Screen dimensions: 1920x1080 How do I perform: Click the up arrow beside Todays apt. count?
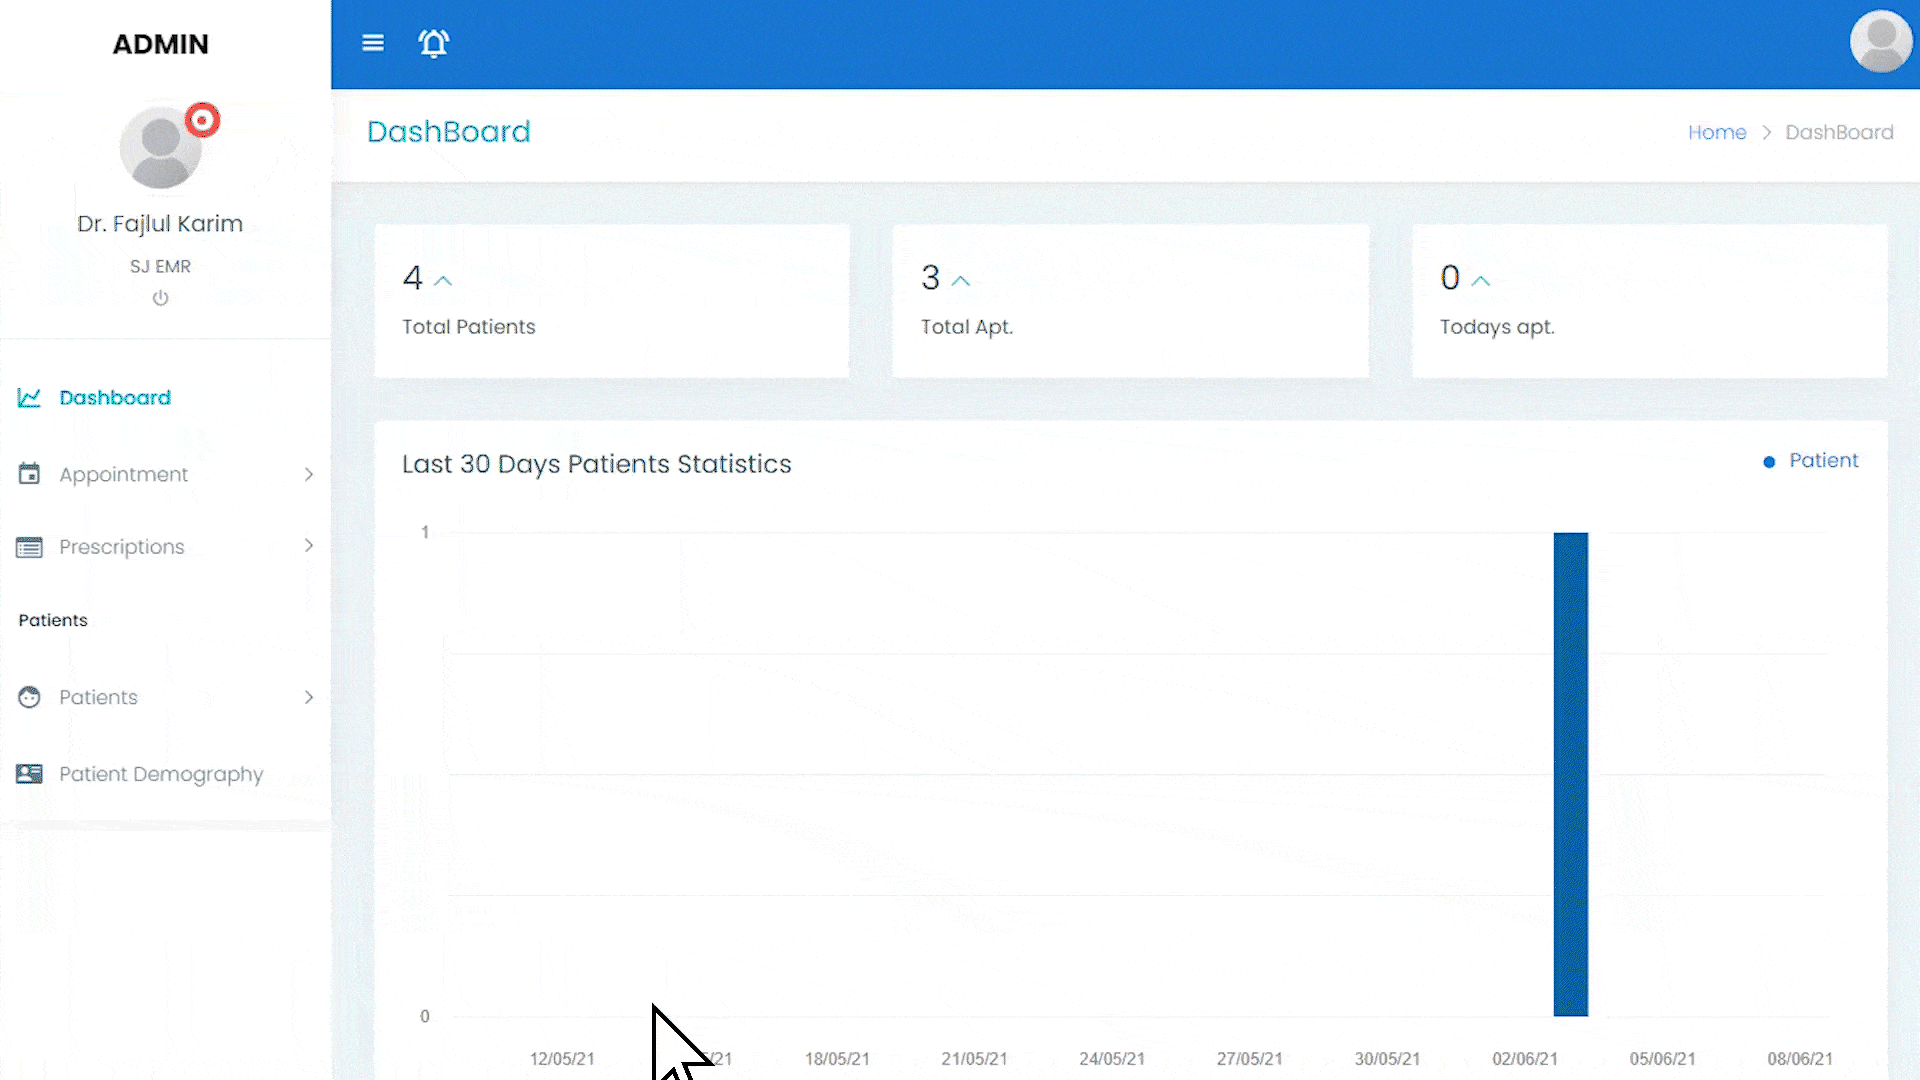pos(1481,281)
